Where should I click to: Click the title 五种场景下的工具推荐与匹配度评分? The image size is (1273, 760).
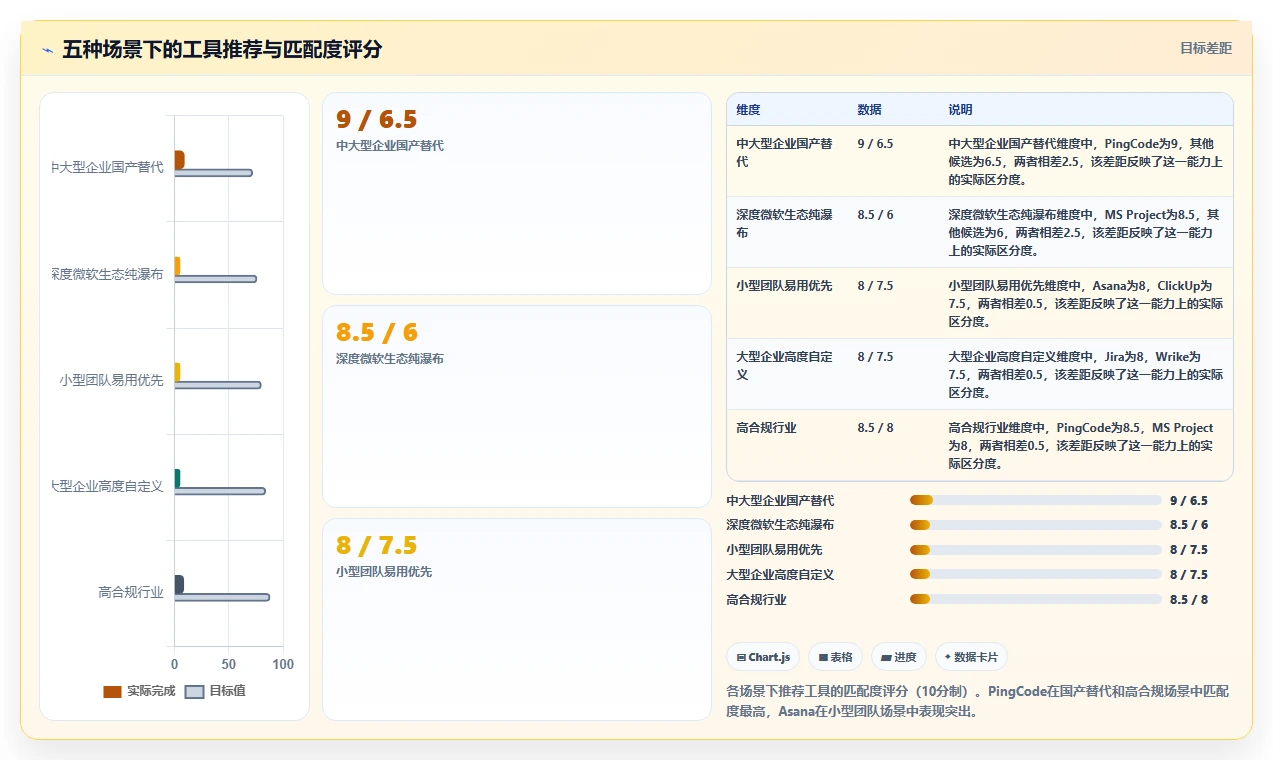pyautogui.click(x=222, y=49)
